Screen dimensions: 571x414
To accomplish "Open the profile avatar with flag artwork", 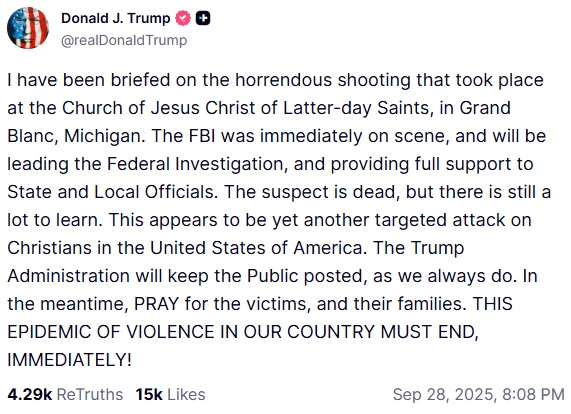I will click(28, 28).
